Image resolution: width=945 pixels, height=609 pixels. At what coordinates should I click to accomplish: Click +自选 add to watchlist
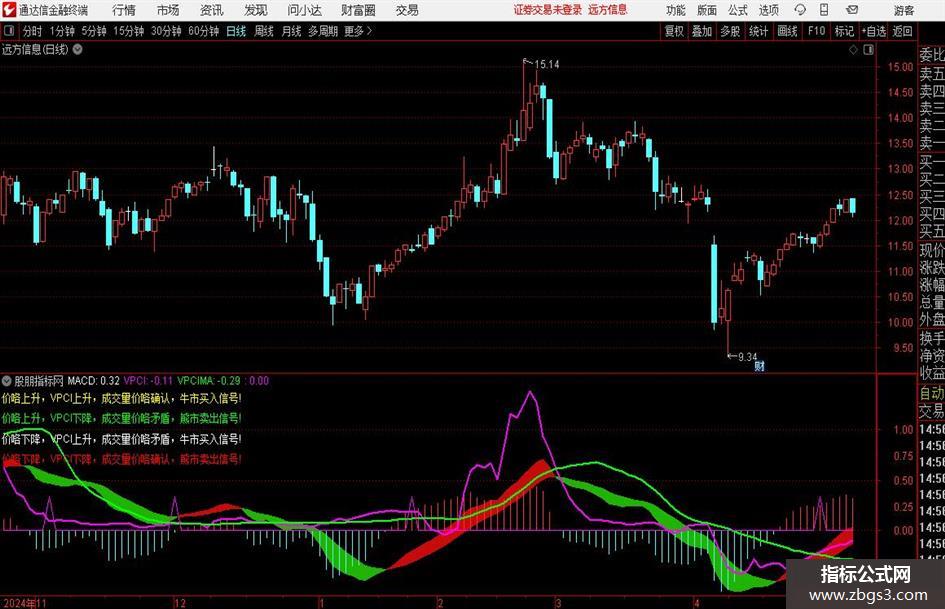(873, 31)
